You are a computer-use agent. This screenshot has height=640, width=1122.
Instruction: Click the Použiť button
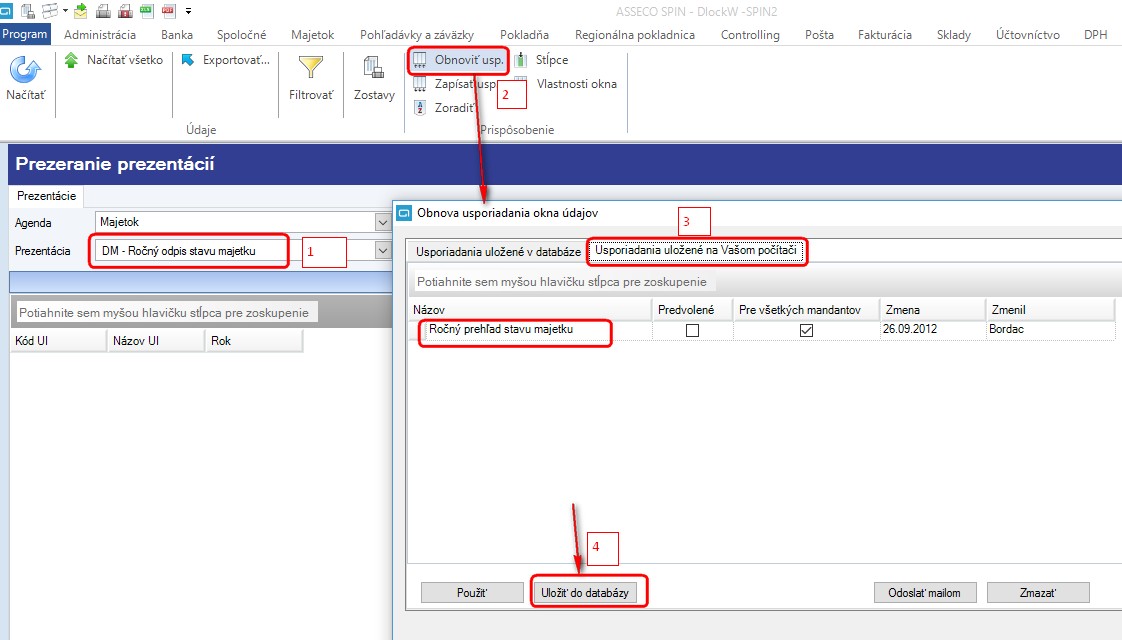coord(472,593)
